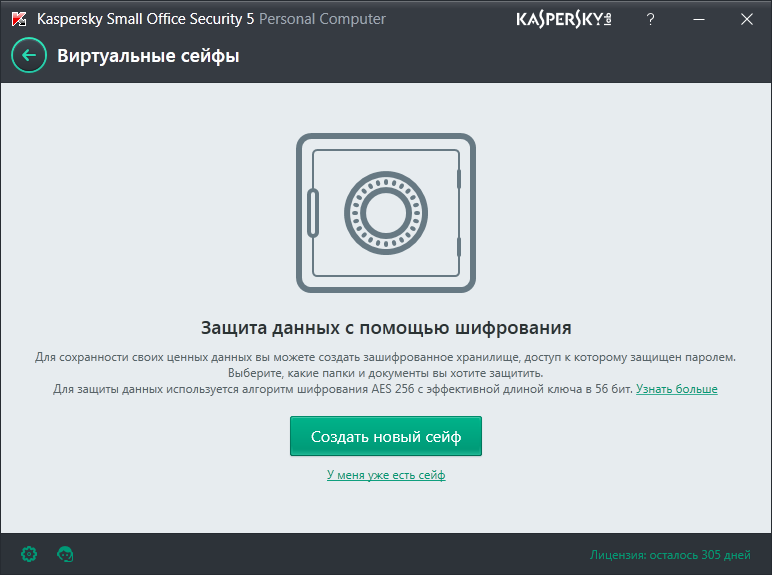This screenshot has height=575, width=772.
Task: Minimize the Kaspersky window
Action: point(699,19)
